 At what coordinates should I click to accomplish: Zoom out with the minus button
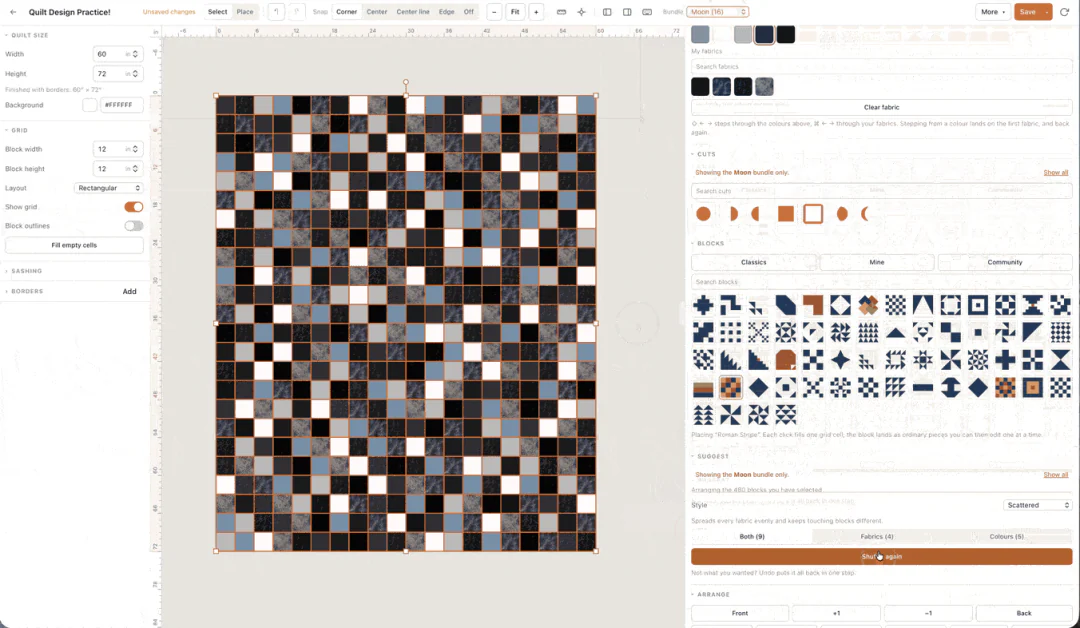click(x=494, y=12)
